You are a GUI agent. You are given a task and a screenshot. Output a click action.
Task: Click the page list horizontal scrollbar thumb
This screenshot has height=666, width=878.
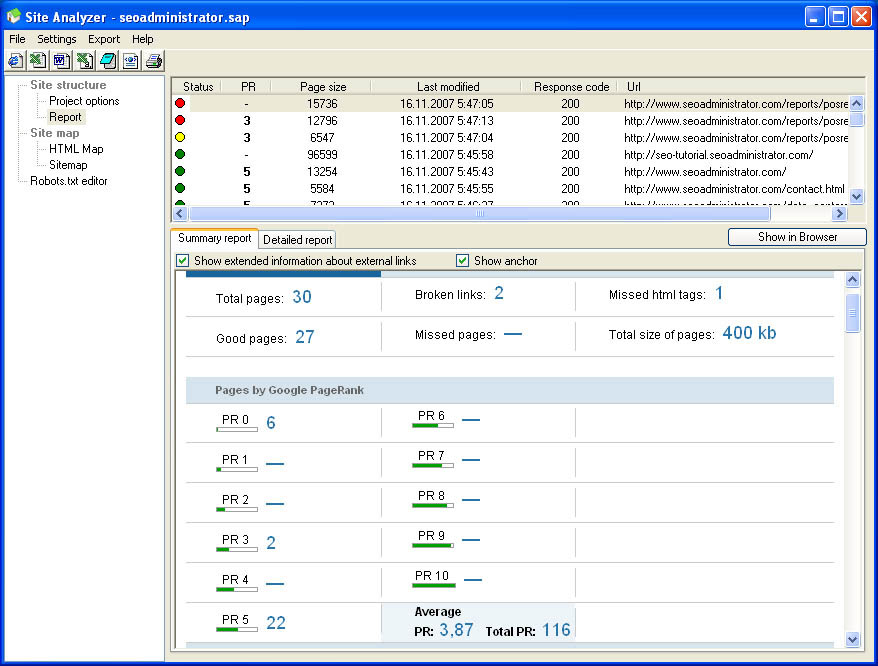(480, 214)
